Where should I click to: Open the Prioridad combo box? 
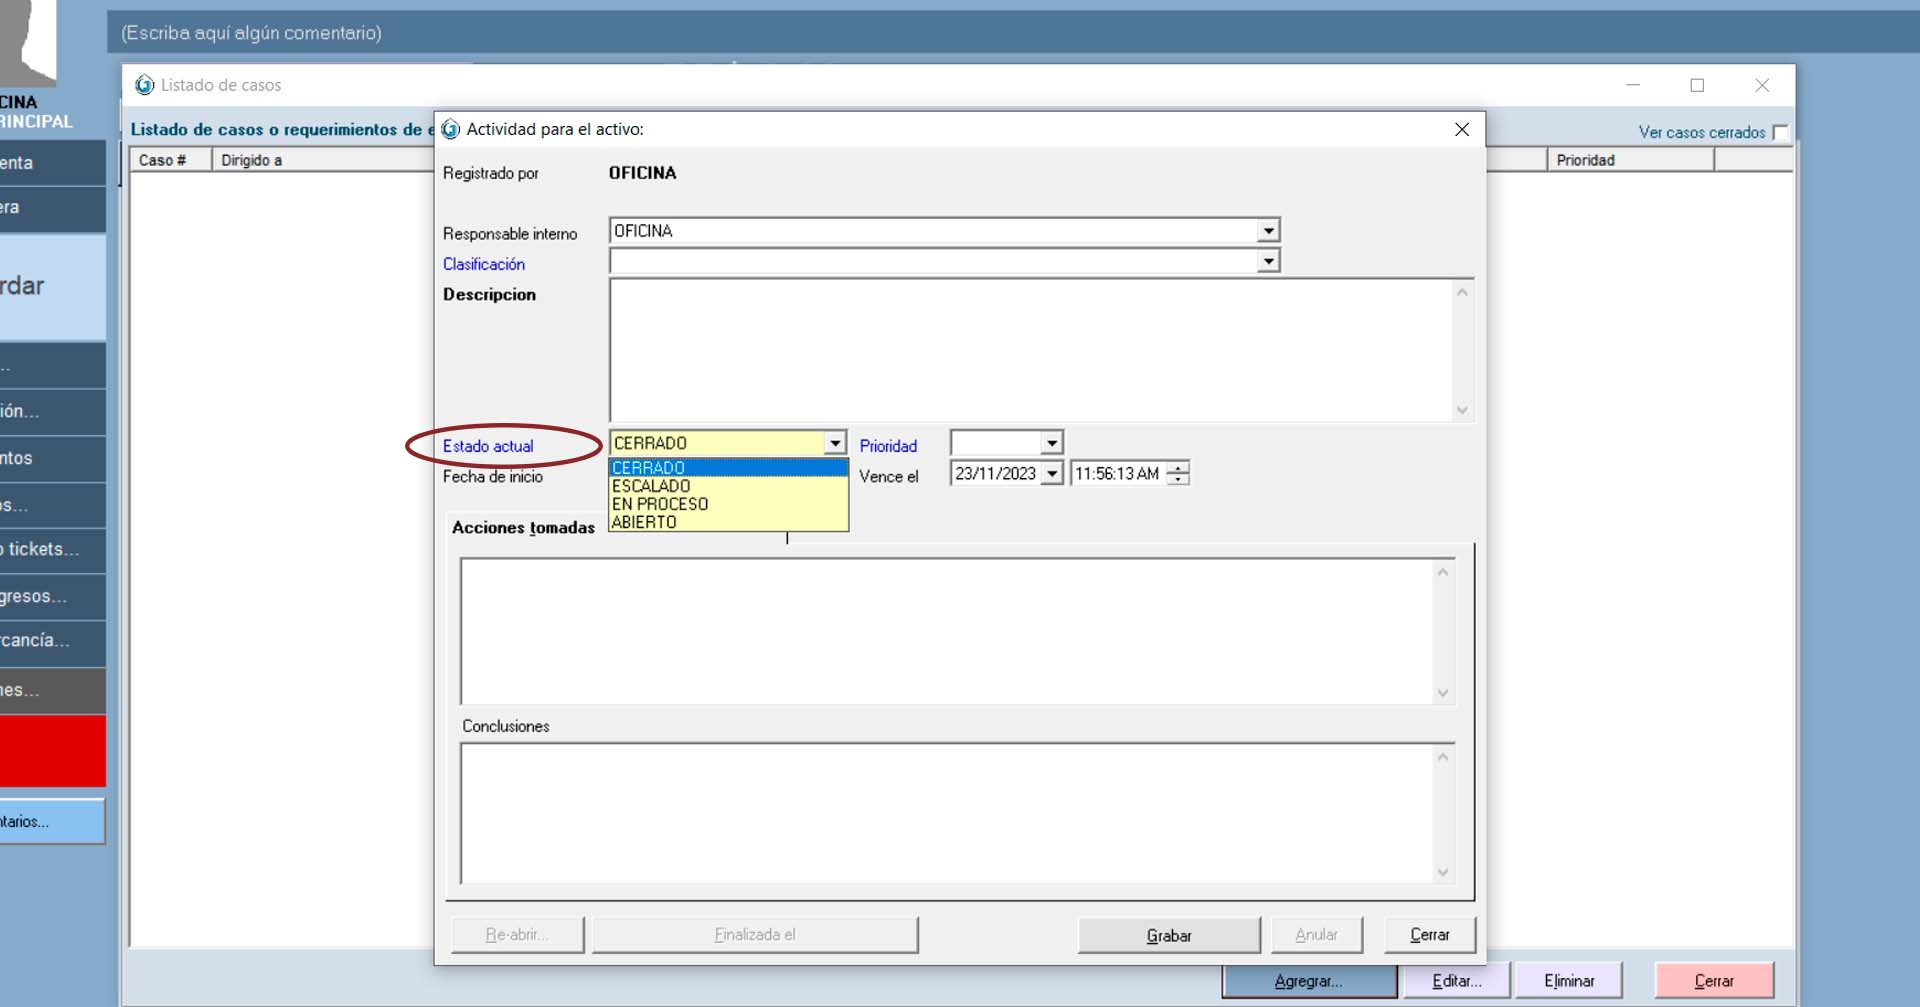(x=1051, y=443)
